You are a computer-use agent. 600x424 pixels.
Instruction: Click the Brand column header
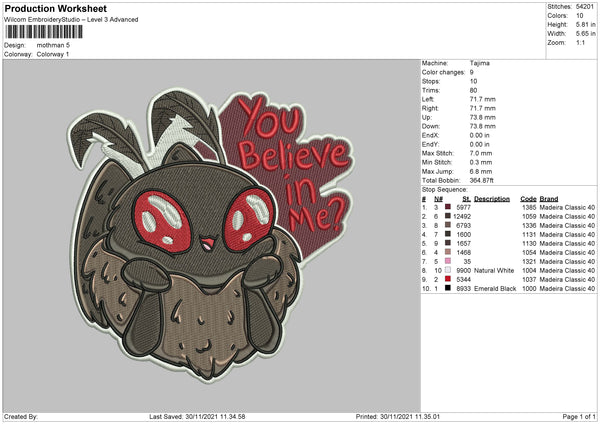point(549,199)
